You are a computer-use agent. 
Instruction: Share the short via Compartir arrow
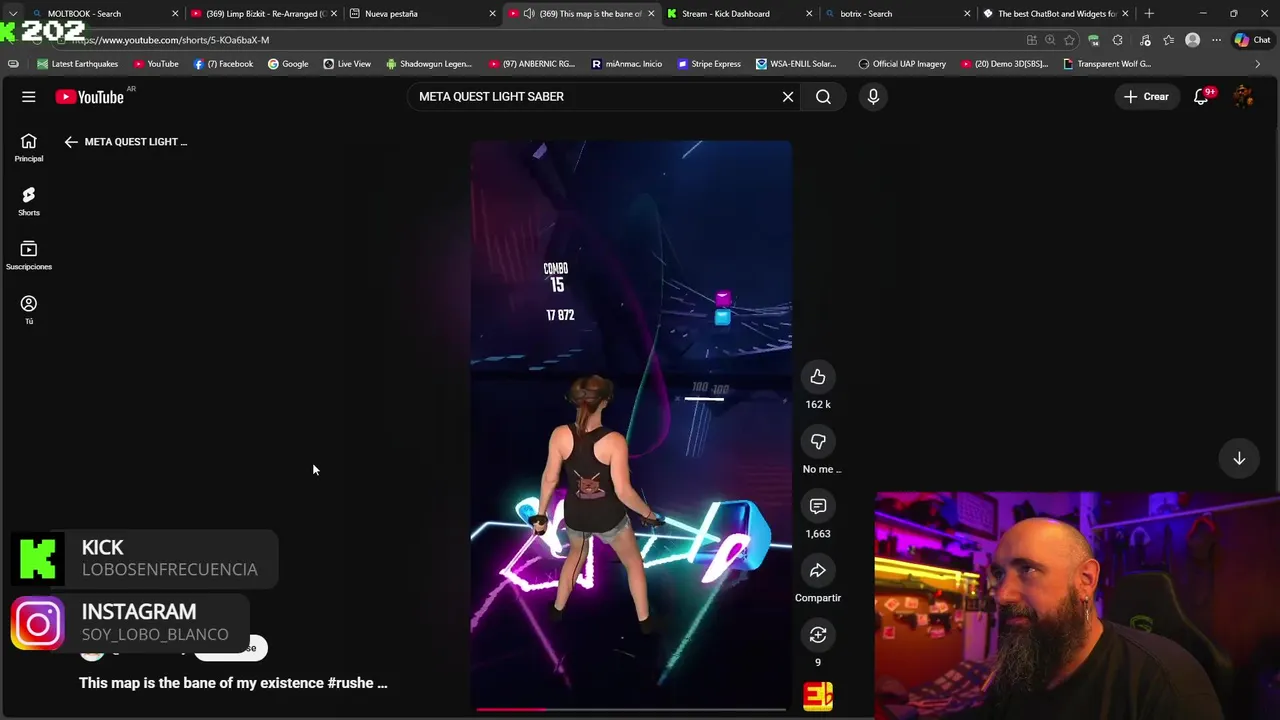(818, 570)
